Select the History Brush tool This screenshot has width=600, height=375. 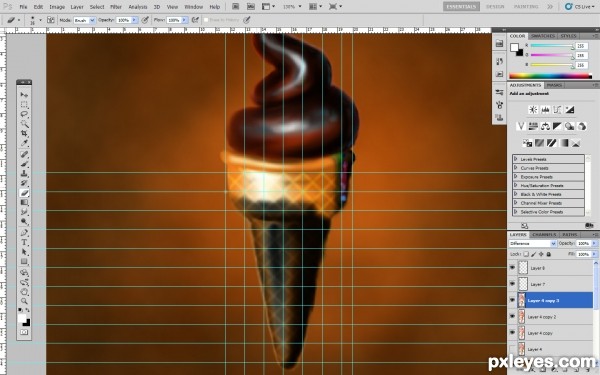[24, 183]
